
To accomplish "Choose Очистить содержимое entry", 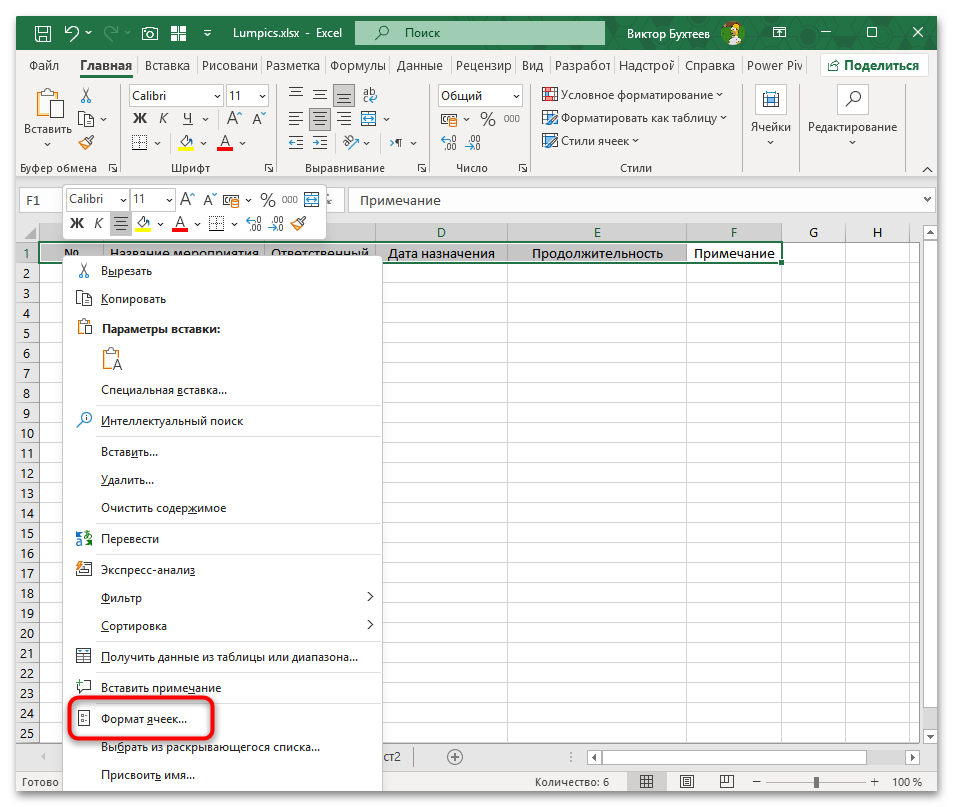I will (x=222, y=508).
